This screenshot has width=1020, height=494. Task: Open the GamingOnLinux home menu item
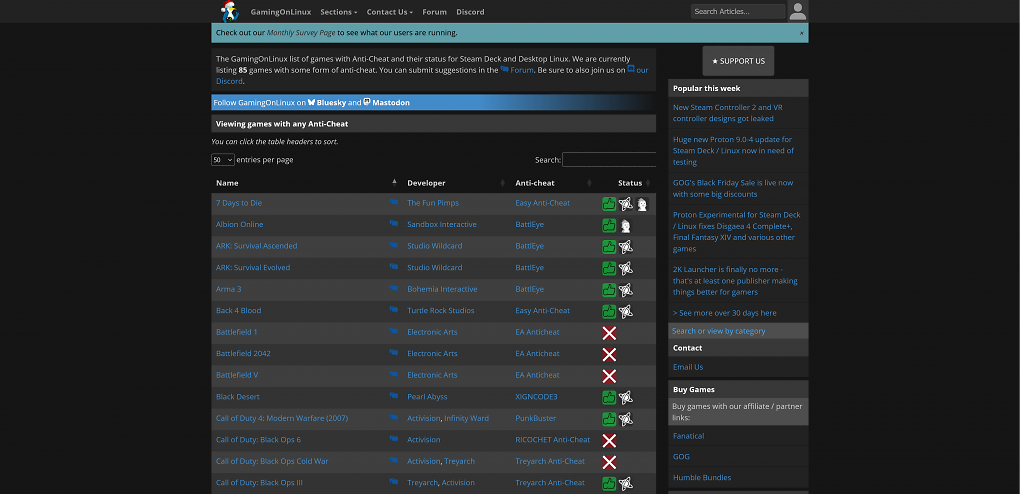tap(281, 12)
